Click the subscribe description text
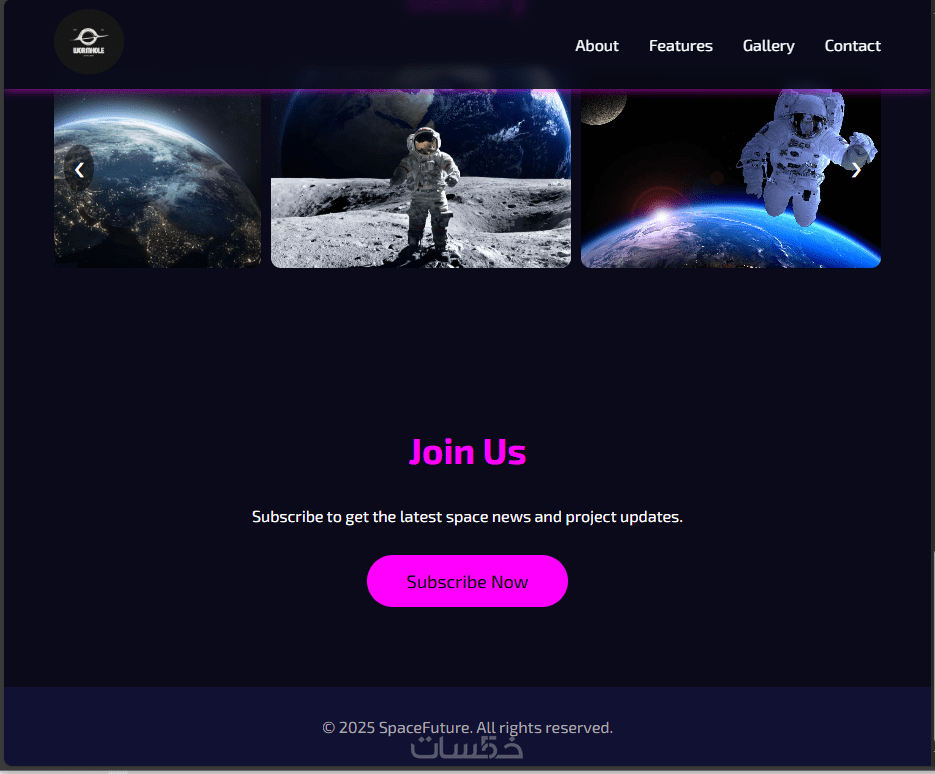Viewport: 935px width, 774px height. pyautogui.click(x=467, y=516)
